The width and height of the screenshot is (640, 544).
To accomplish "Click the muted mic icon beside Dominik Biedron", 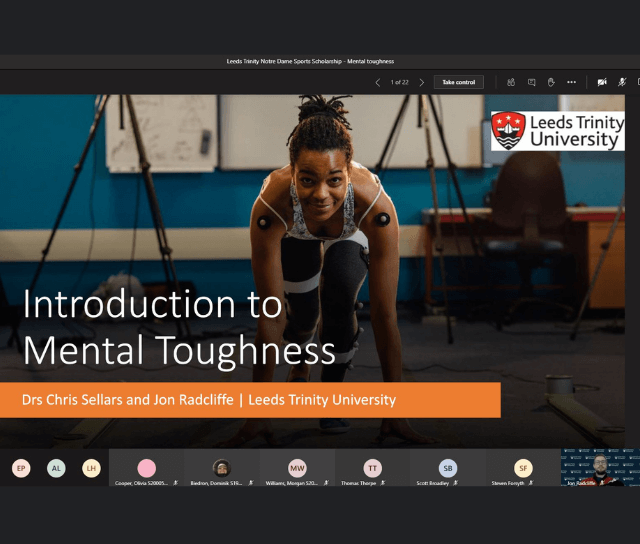I will [251, 483].
